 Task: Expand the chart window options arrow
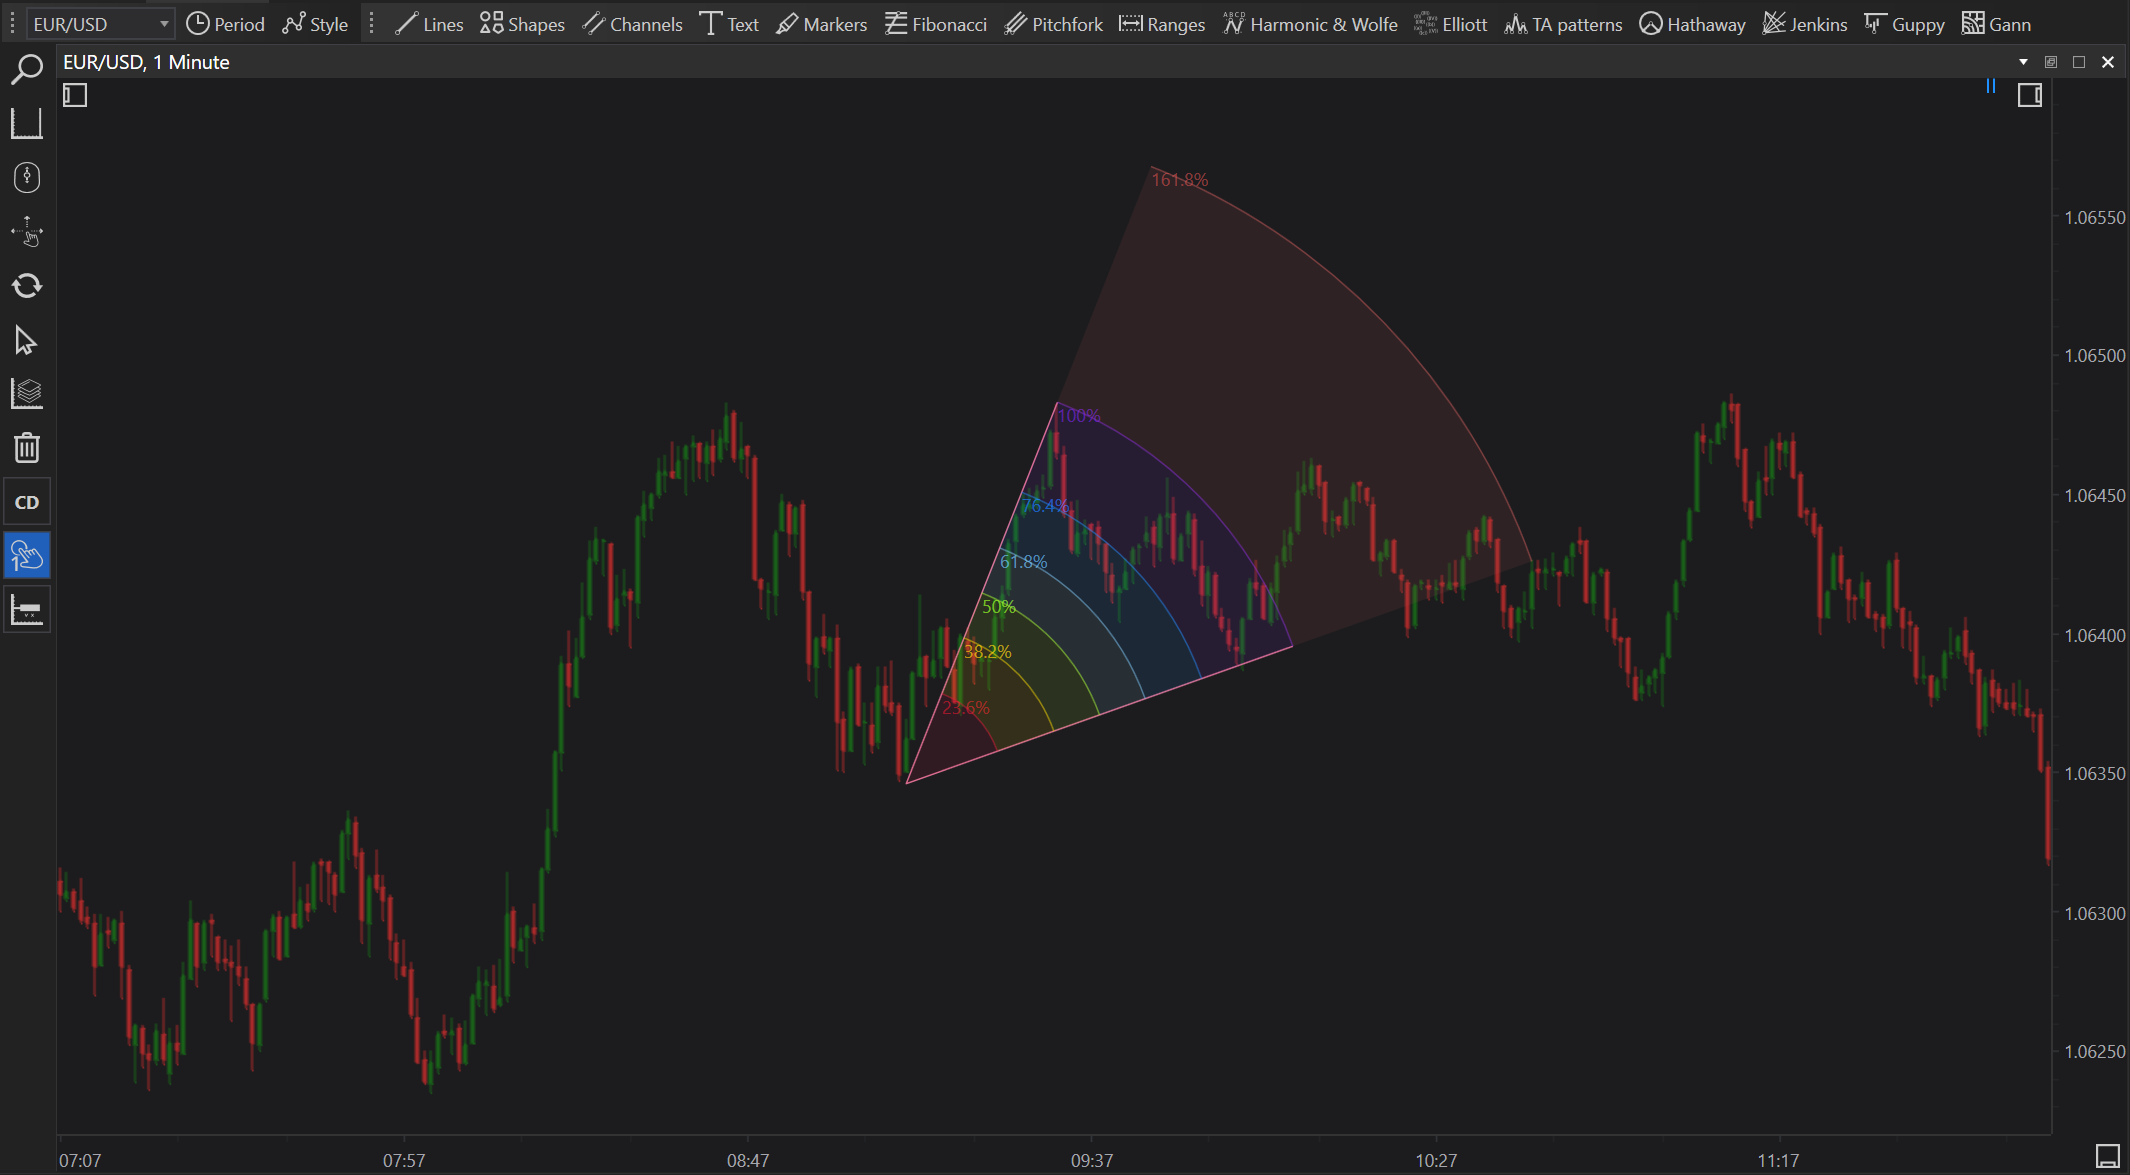[2023, 62]
